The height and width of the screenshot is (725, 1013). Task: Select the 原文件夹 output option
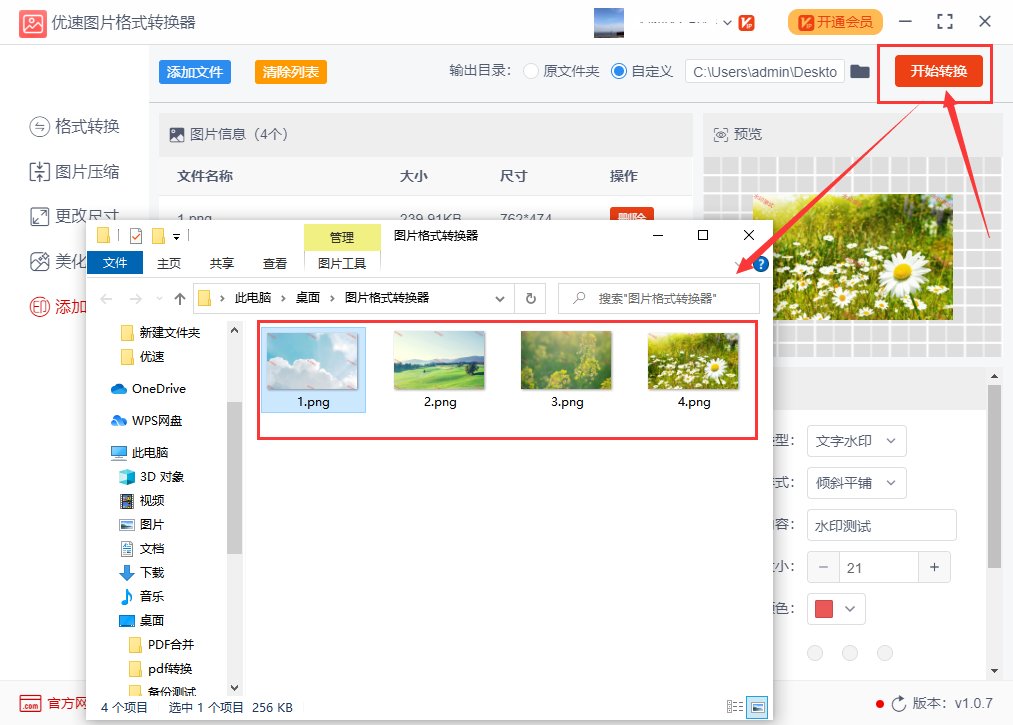[531, 71]
